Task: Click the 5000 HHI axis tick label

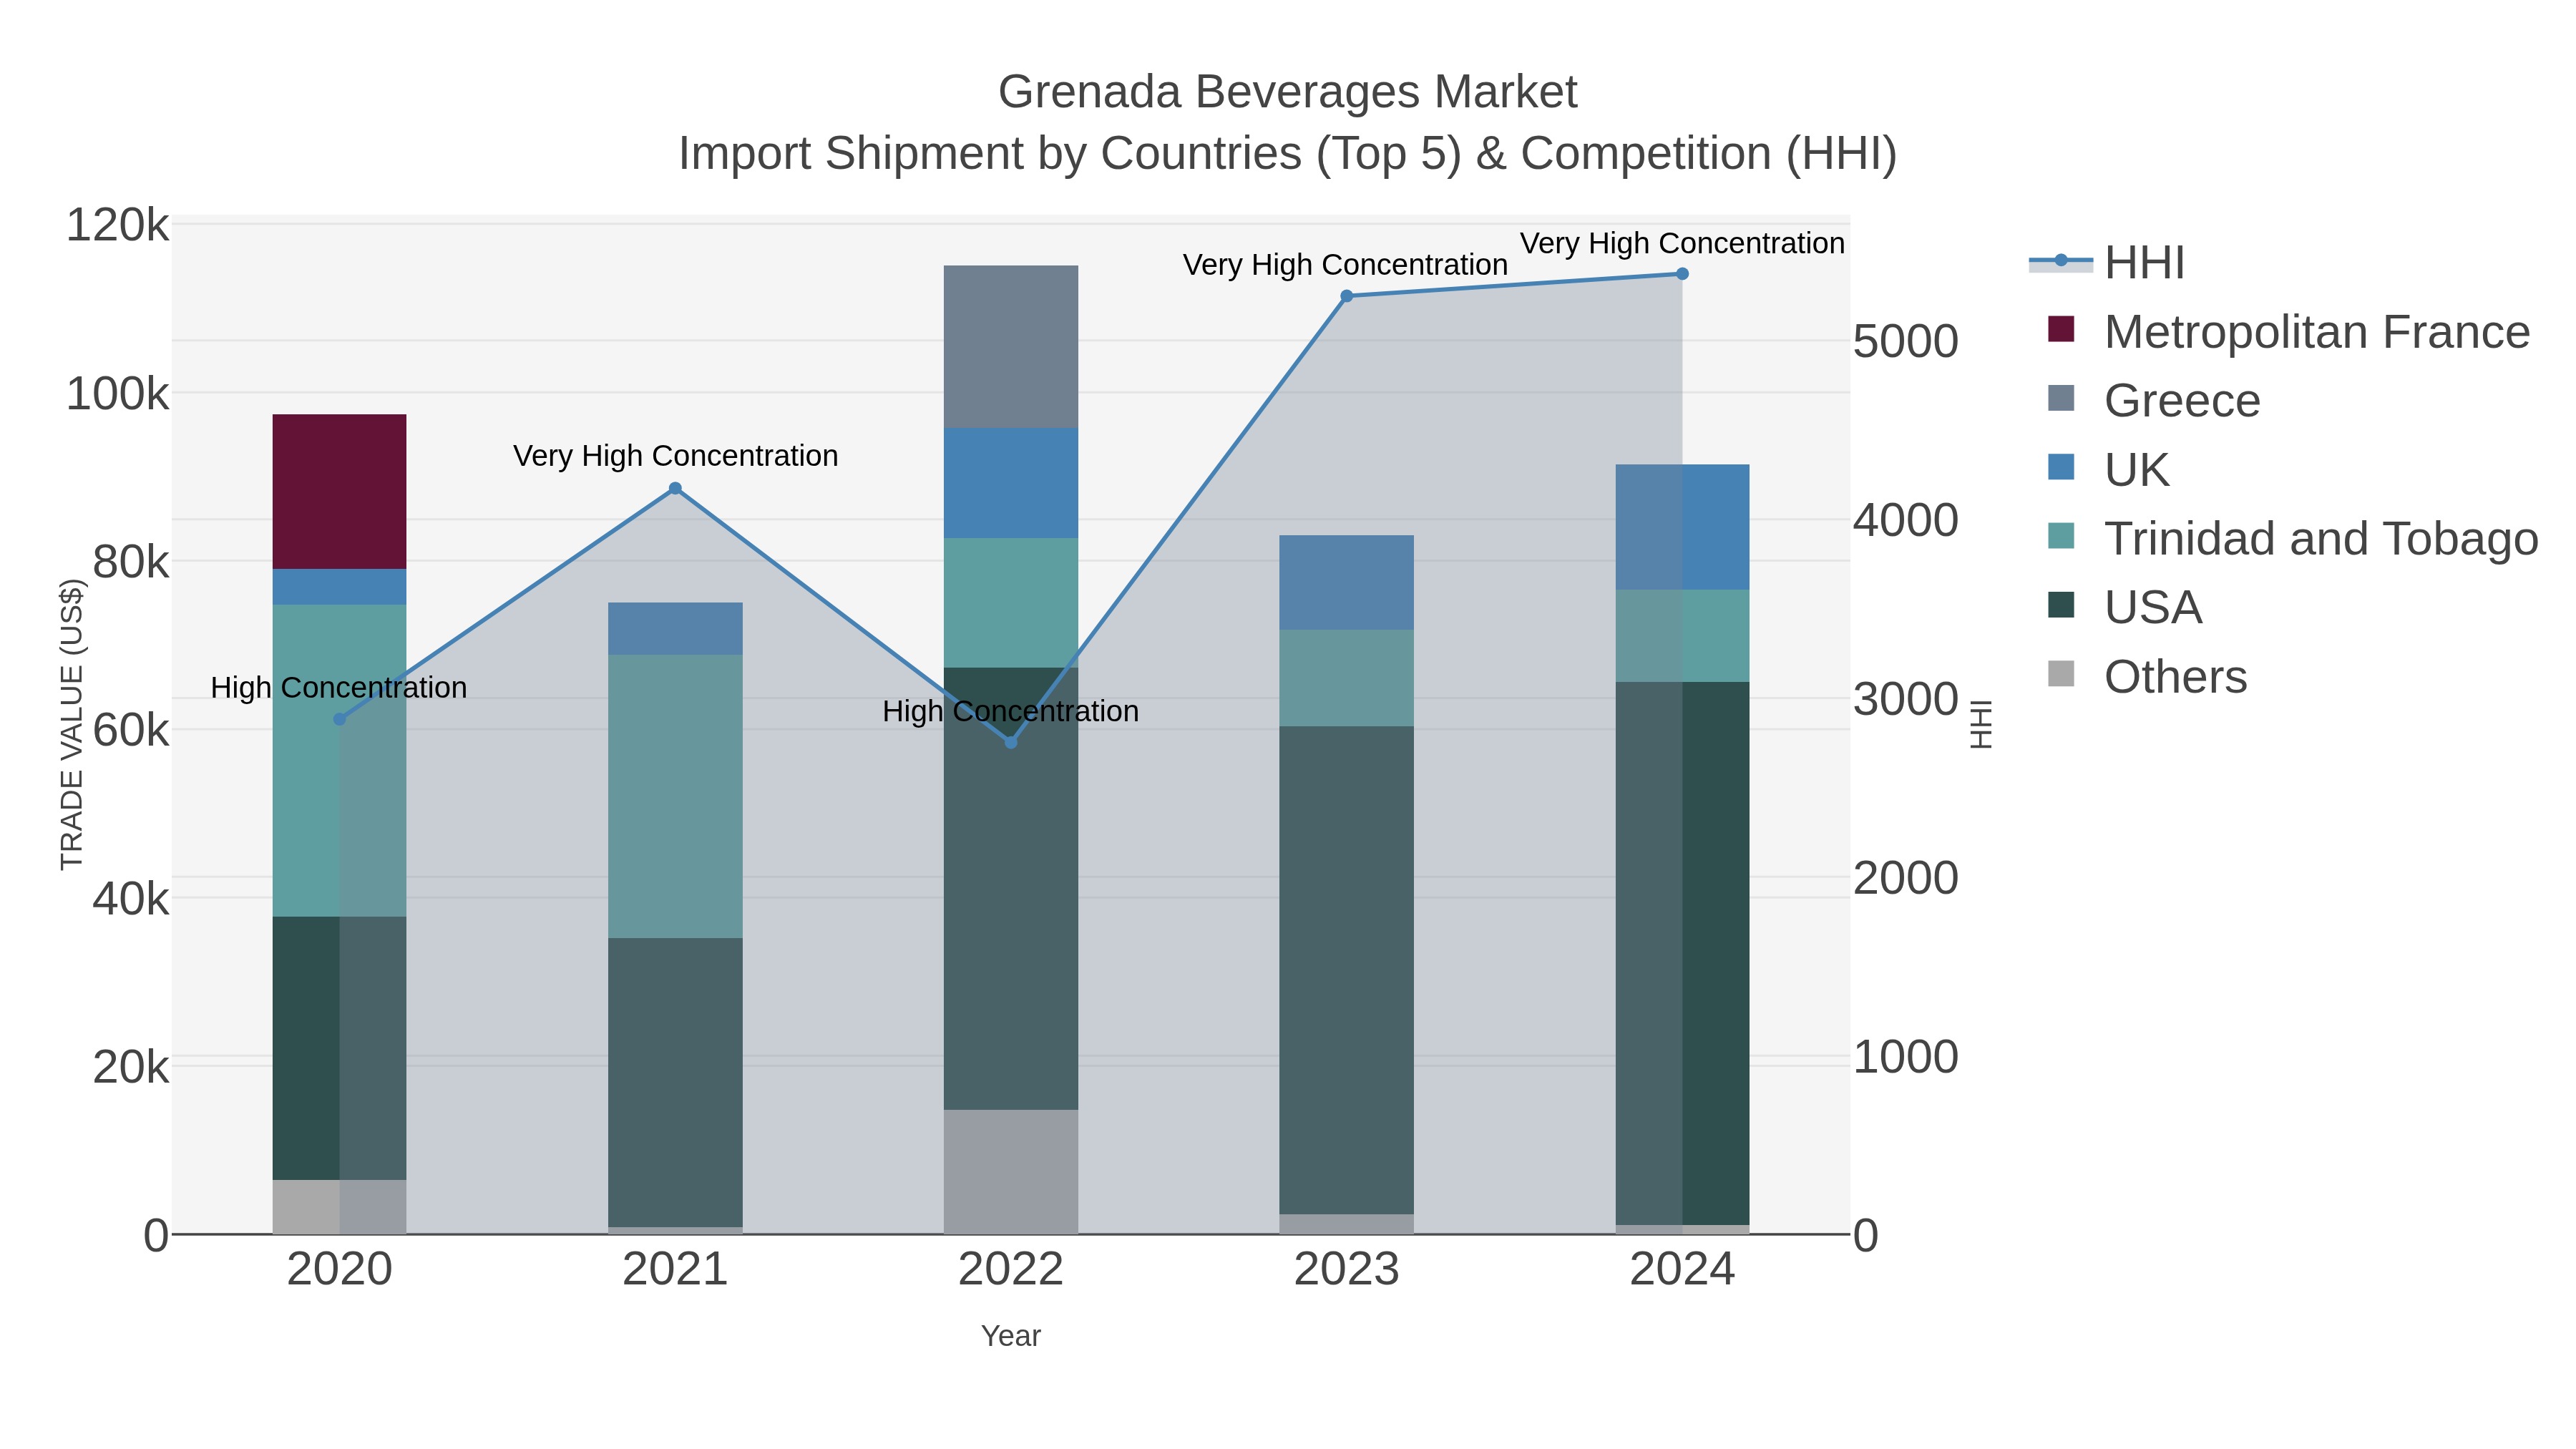Action: click(1905, 341)
